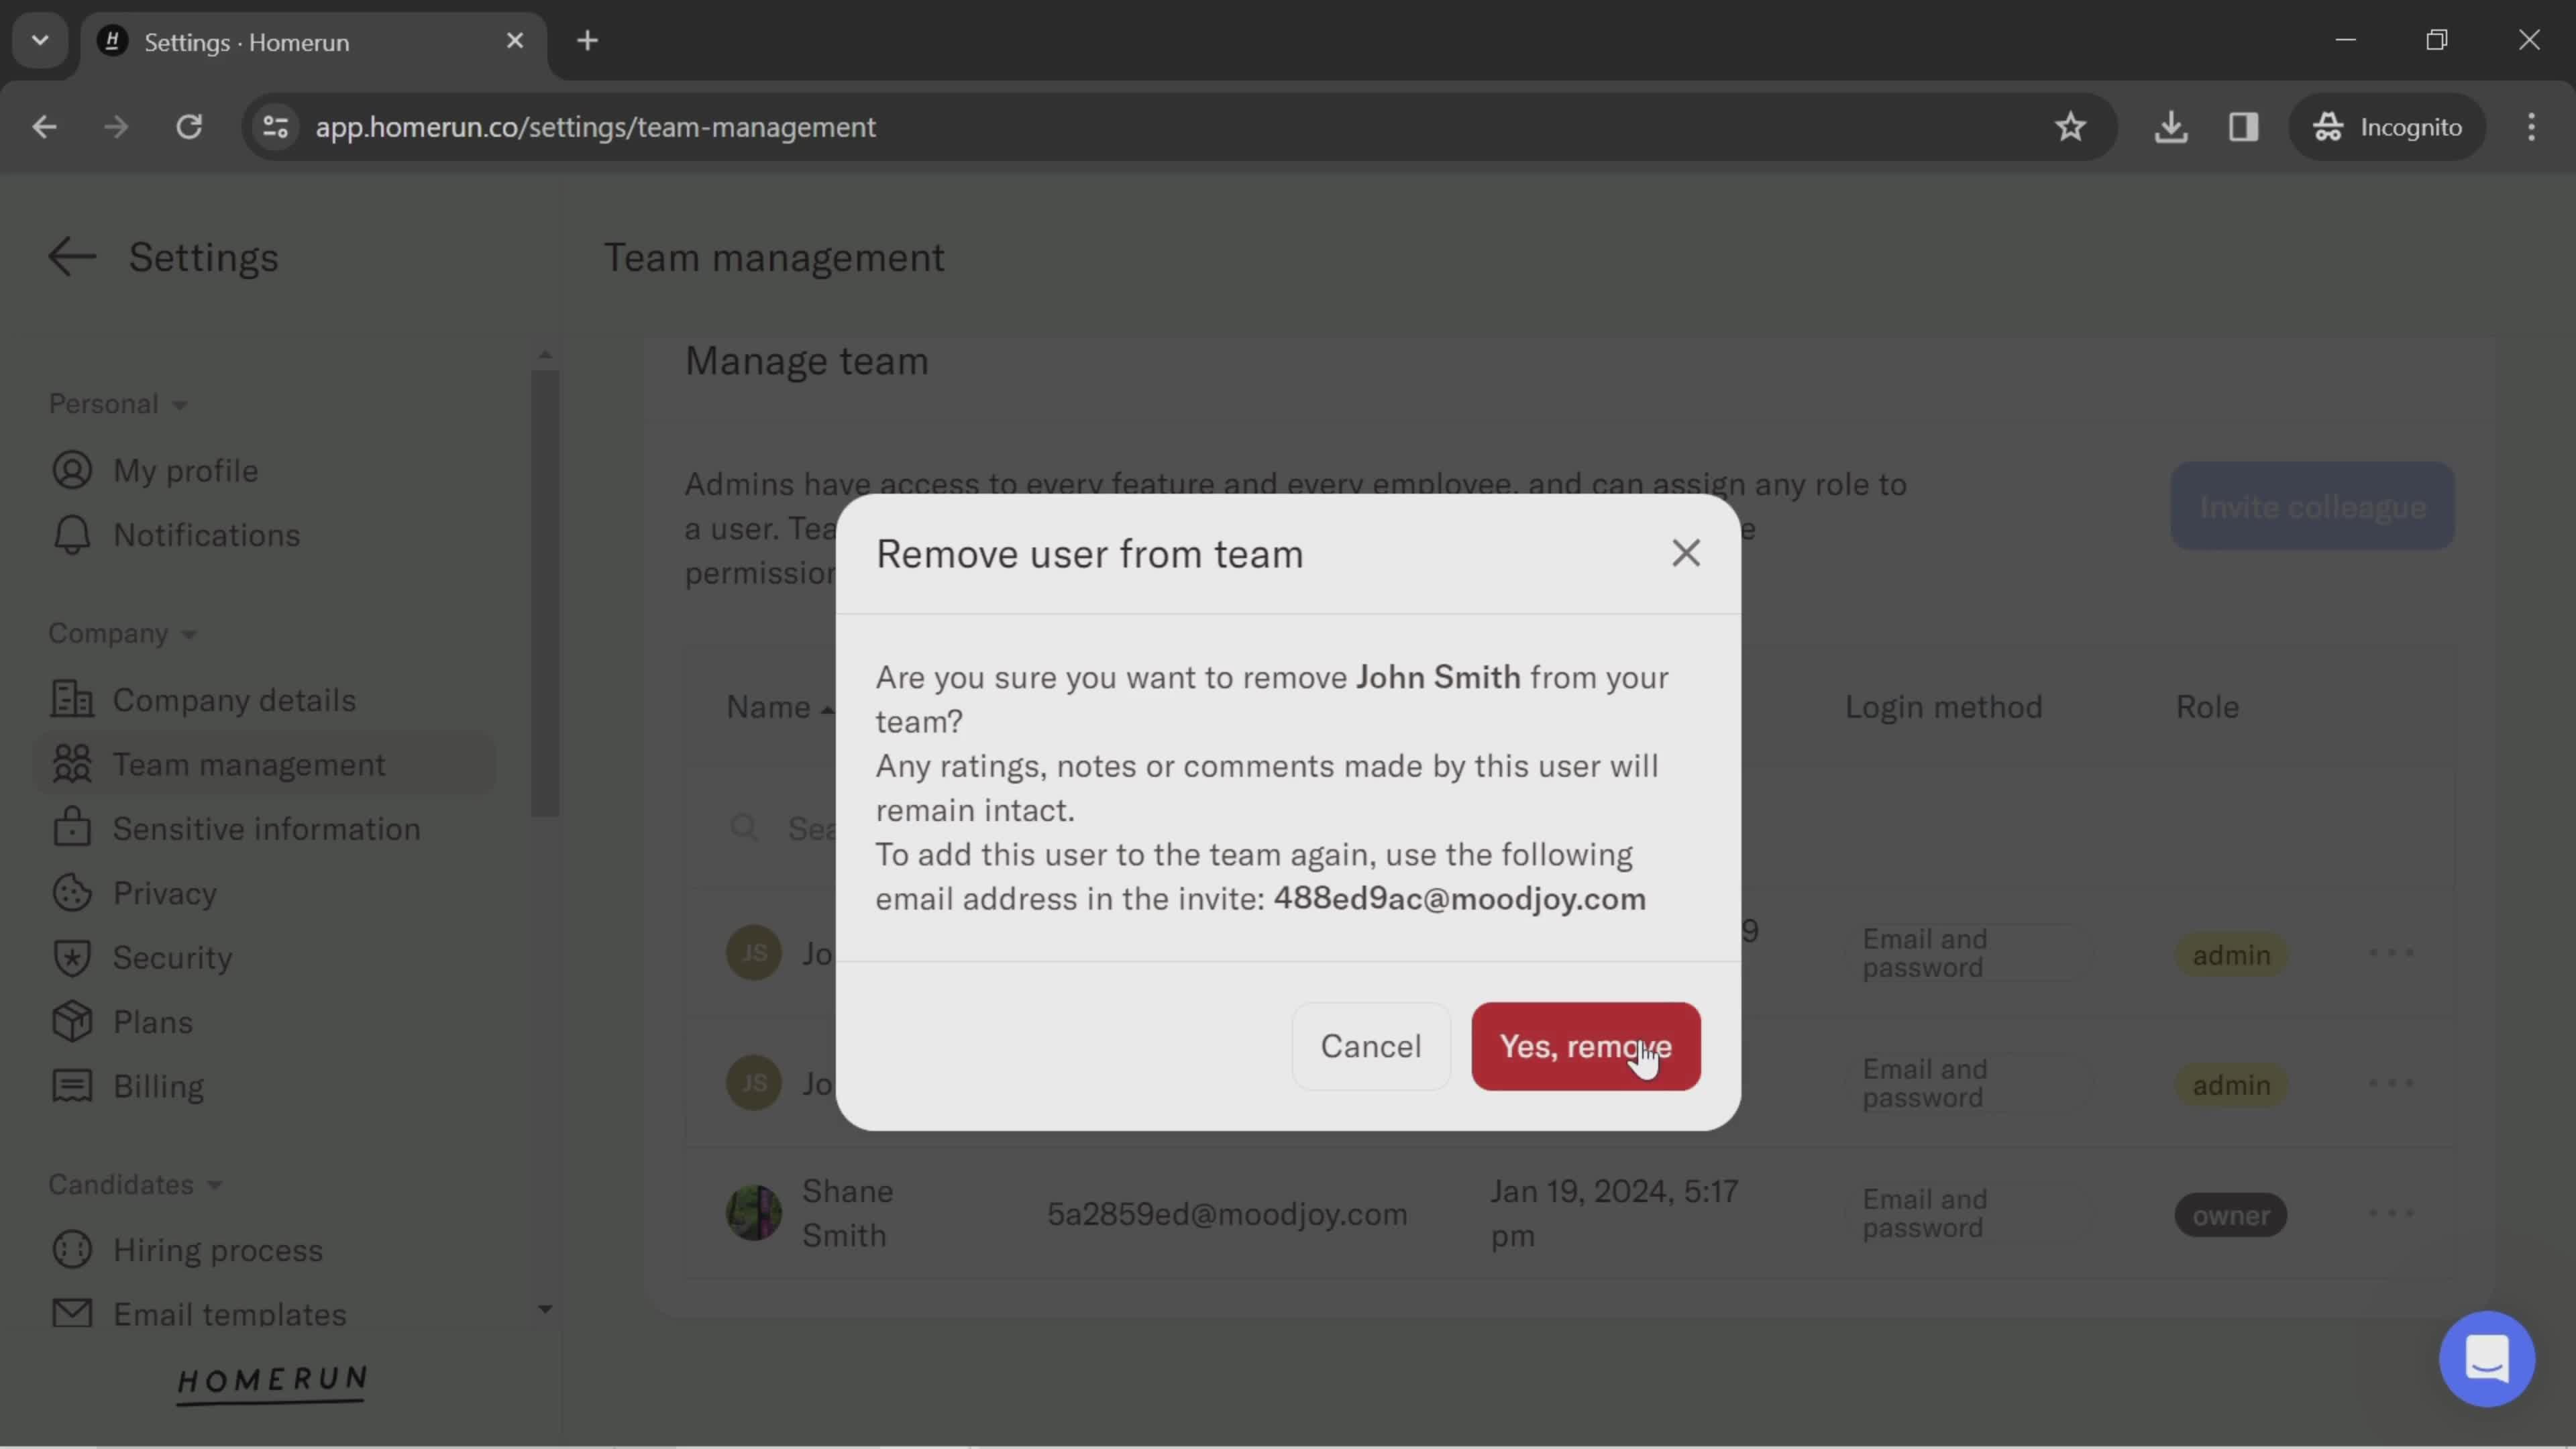The width and height of the screenshot is (2576, 1449).
Task: Open browser downloads
Action: (2170, 127)
